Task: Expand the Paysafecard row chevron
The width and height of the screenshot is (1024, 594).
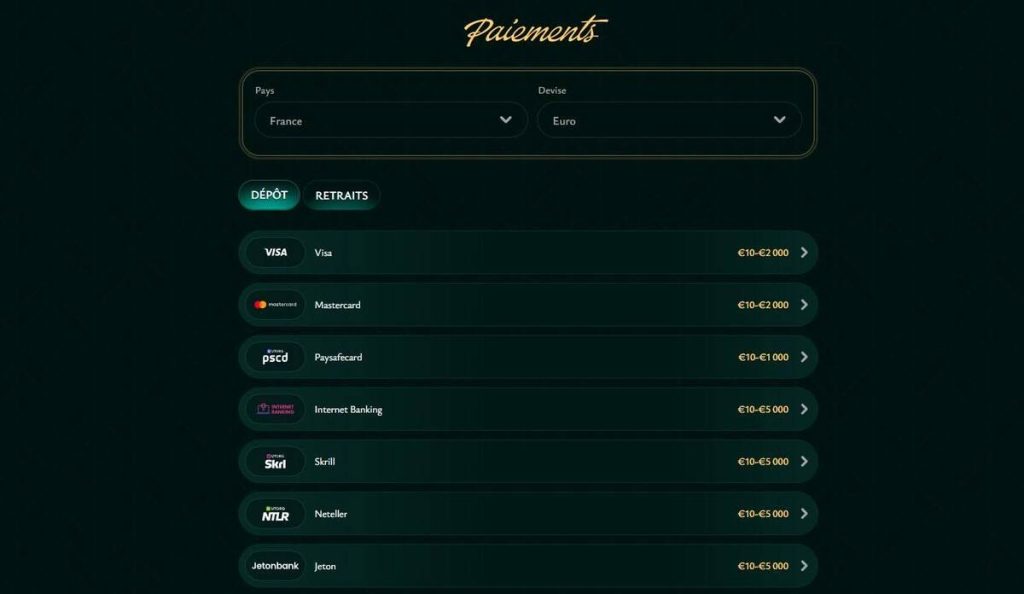Action: click(x=804, y=357)
